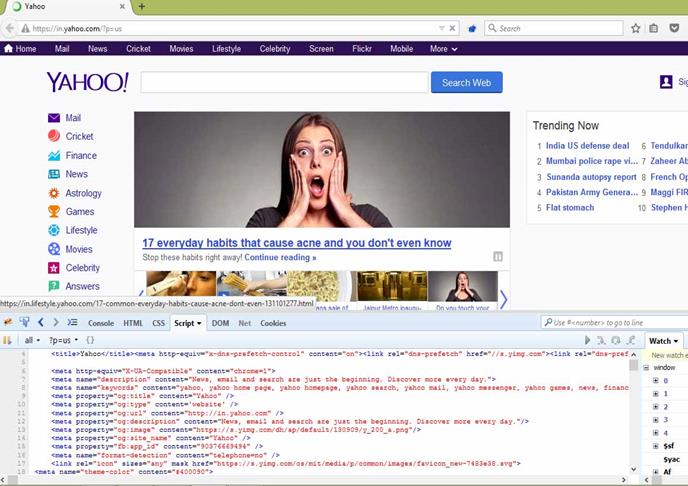The height and width of the screenshot is (486, 688).
Task: Open the More dropdown in Yahoo navbar
Action: 443,48
